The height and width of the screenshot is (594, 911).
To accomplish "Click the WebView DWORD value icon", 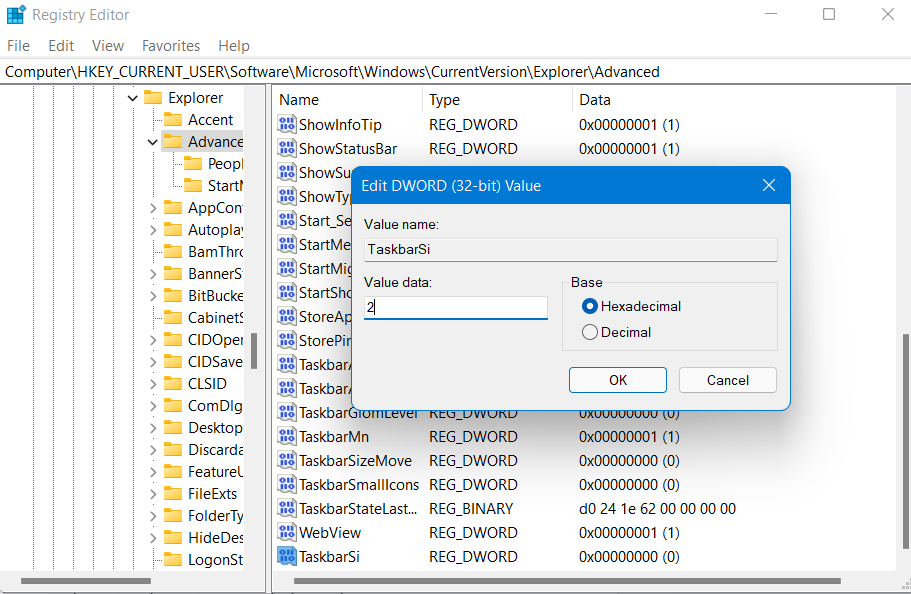I will click(x=287, y=533).
